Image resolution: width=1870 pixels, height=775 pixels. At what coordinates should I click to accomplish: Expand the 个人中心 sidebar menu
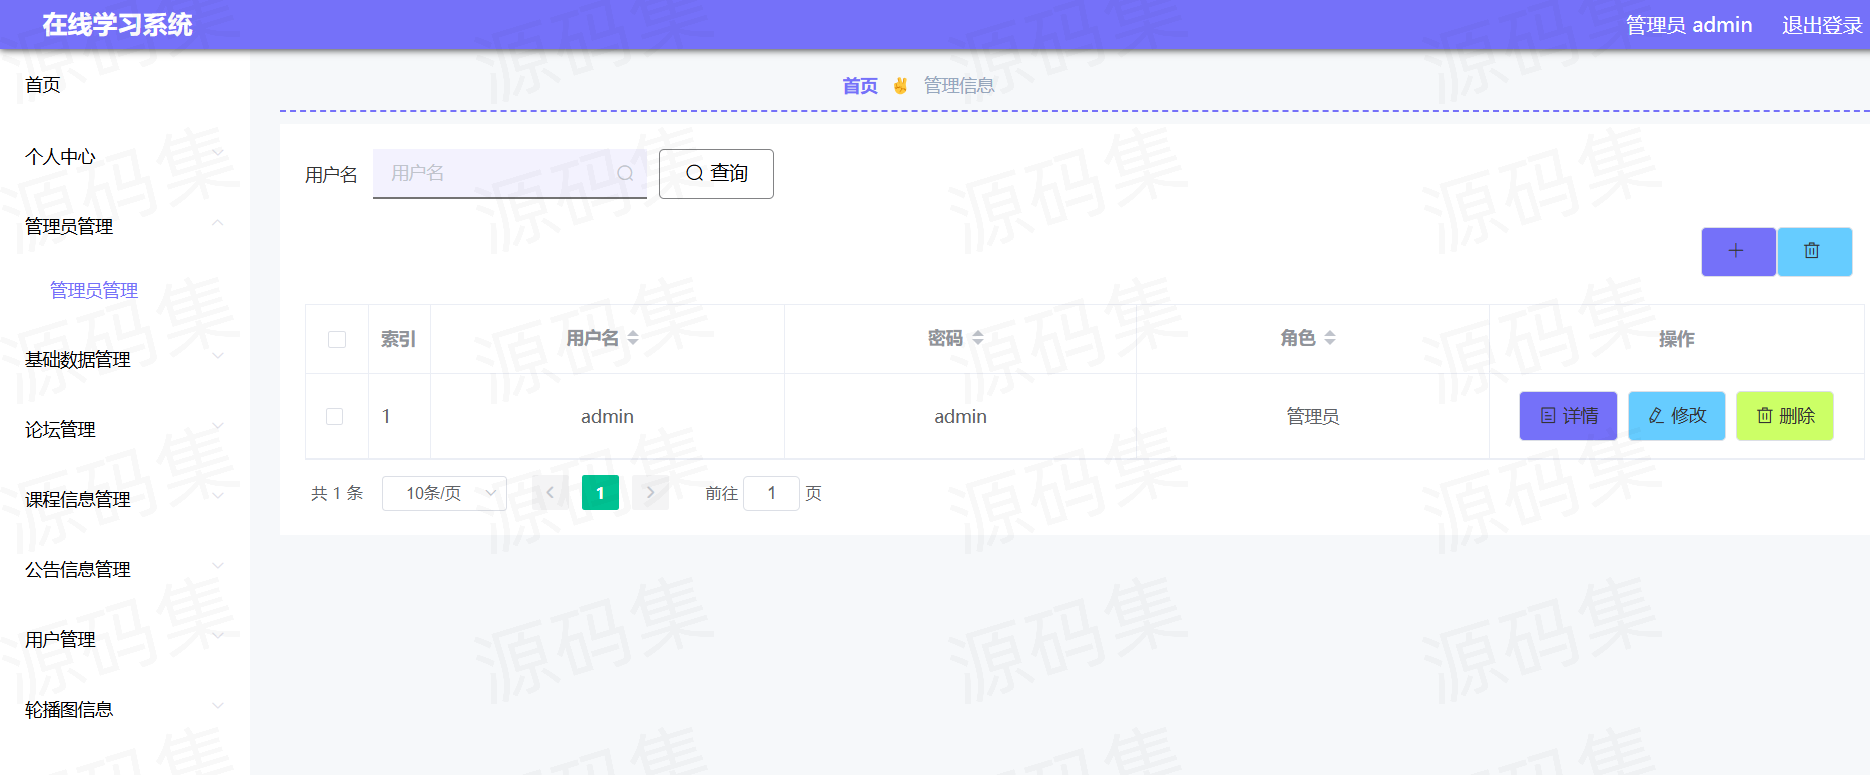125,156
